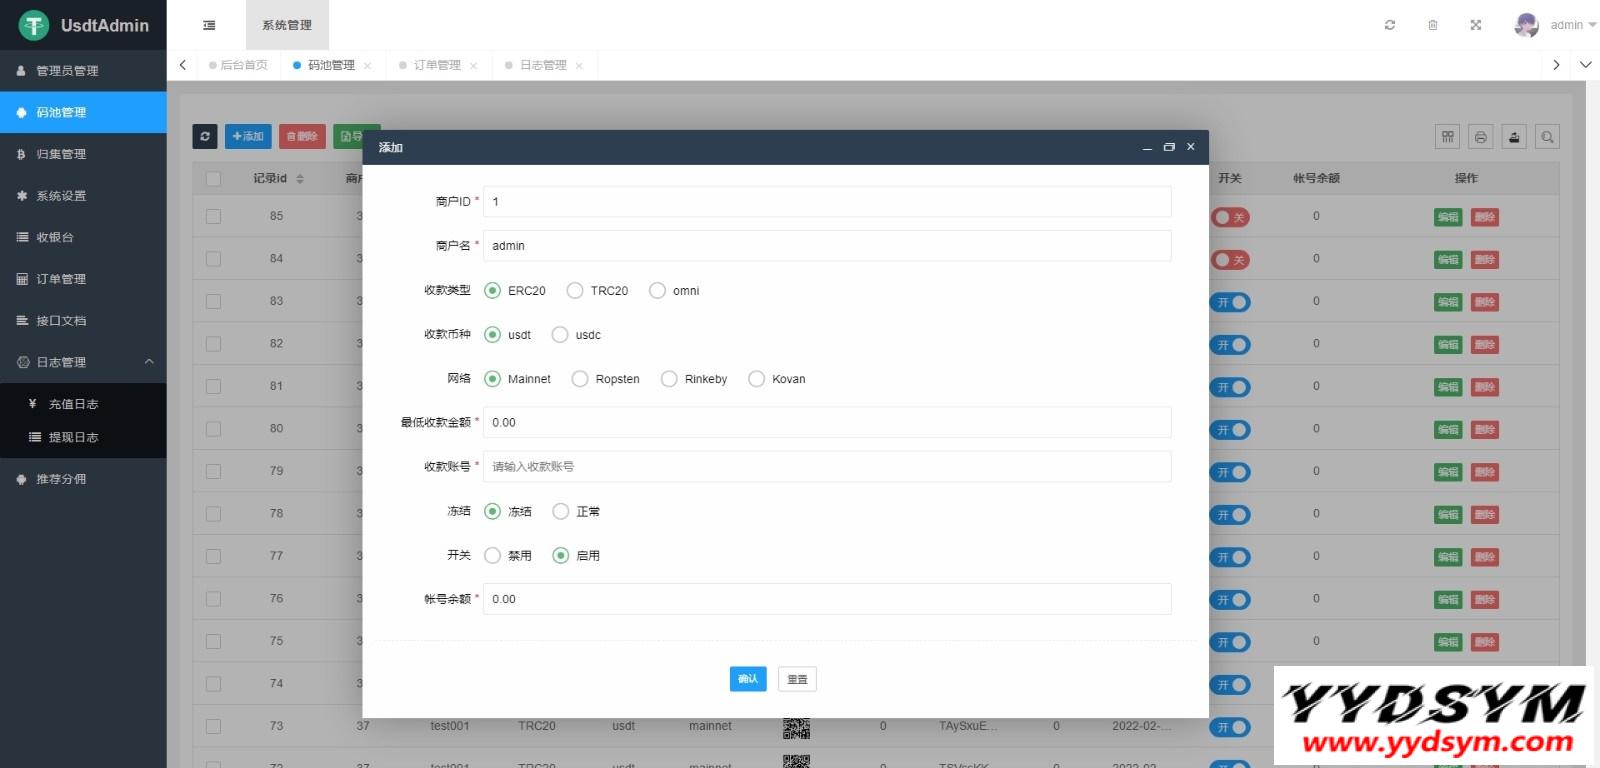Click the 系统管理 top navigation tab
1600x768 pixels.
[287, 25]
